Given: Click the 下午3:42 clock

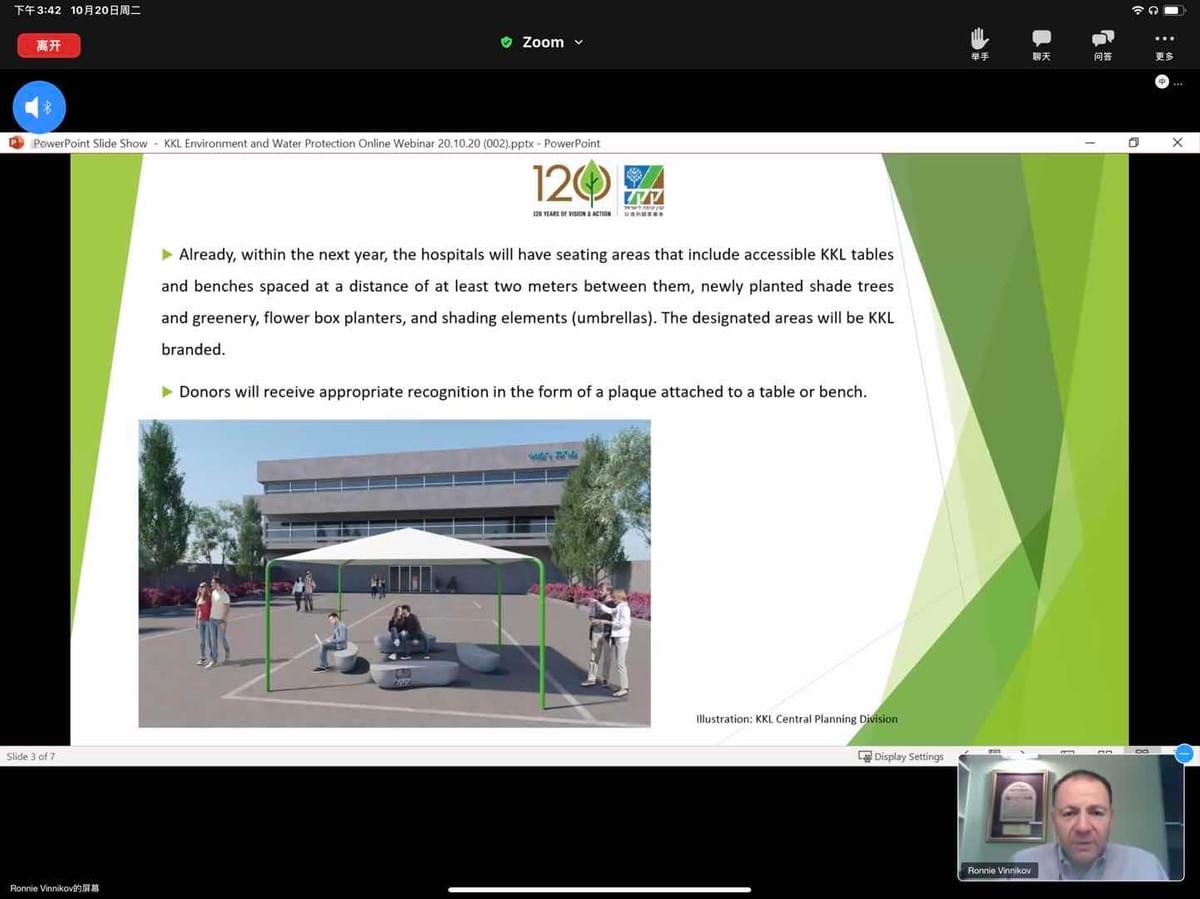Looking at the screenshot, I should [38, 10].
